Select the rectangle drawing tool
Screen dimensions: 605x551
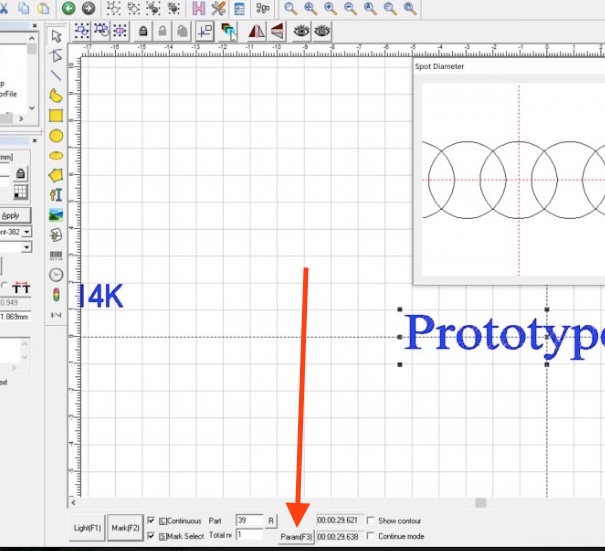tap(57, 115)
